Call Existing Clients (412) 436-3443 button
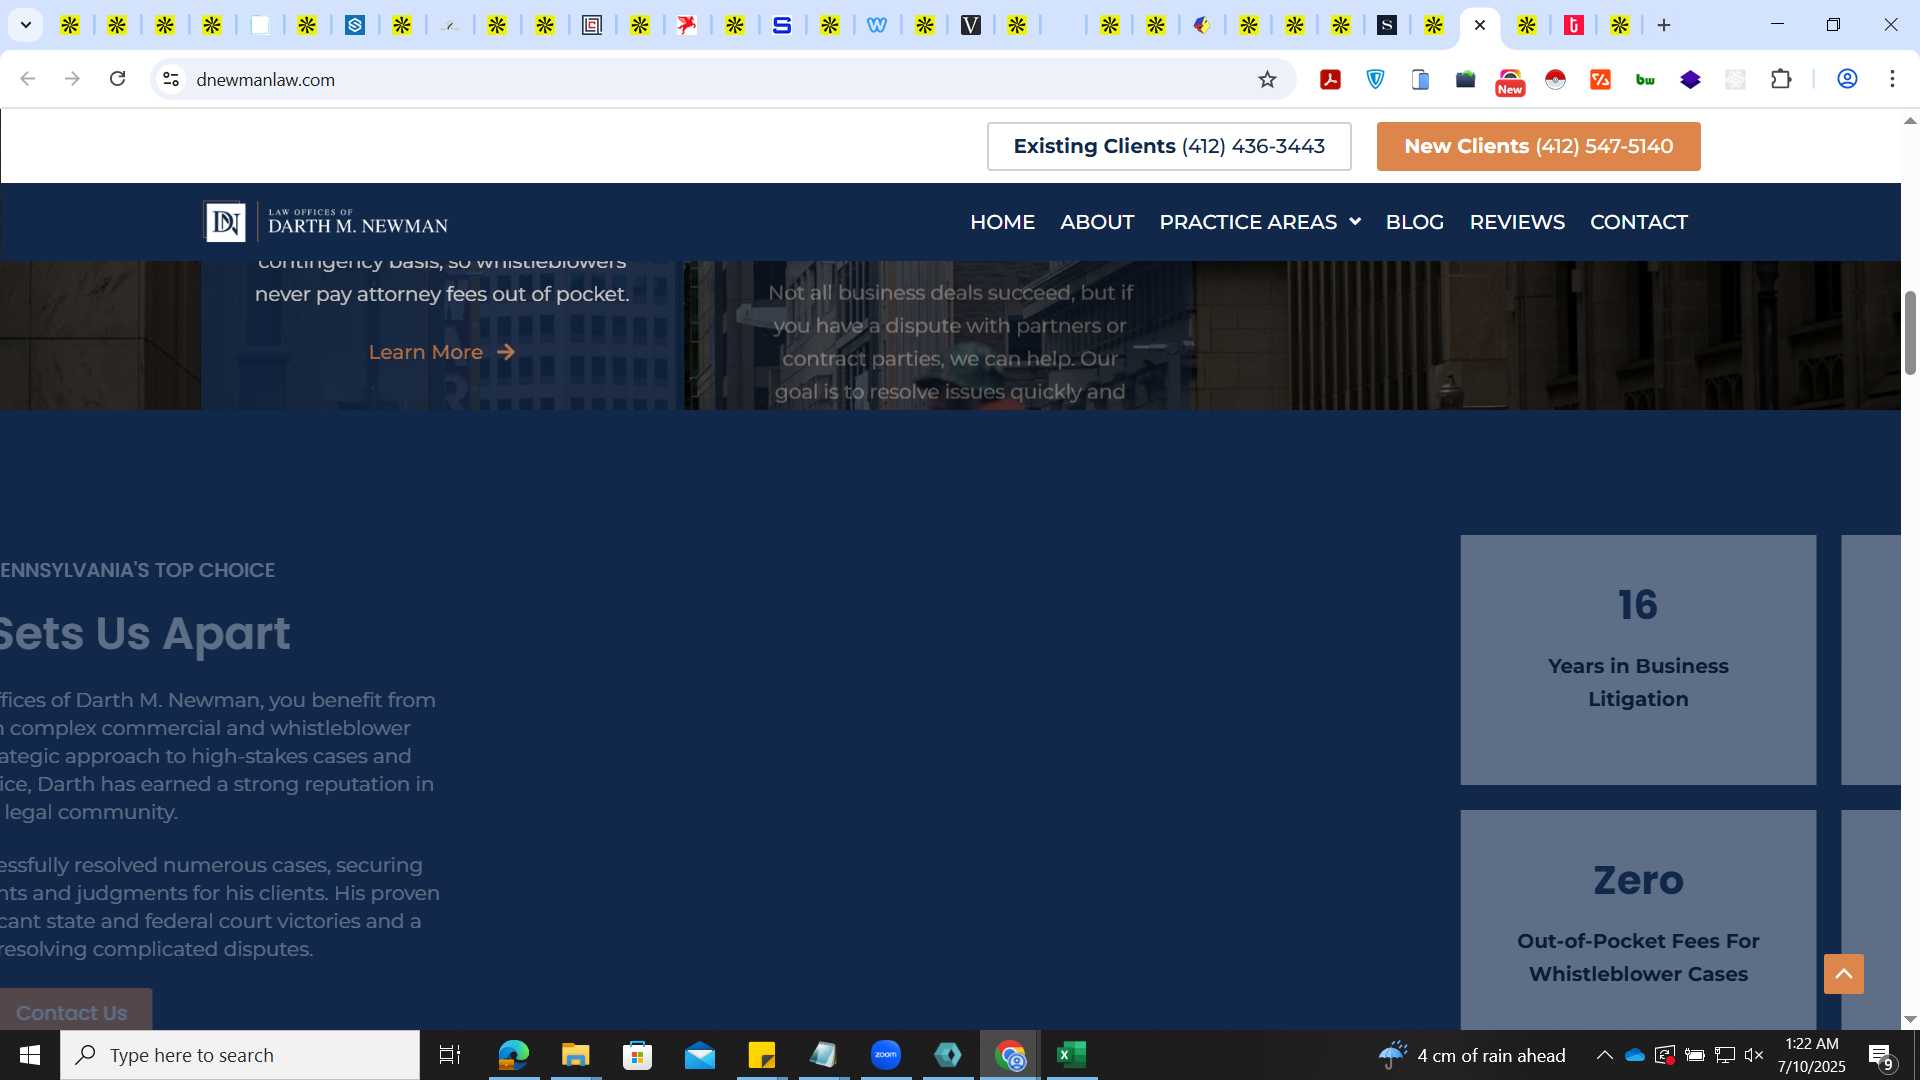 click(1169, 146)
